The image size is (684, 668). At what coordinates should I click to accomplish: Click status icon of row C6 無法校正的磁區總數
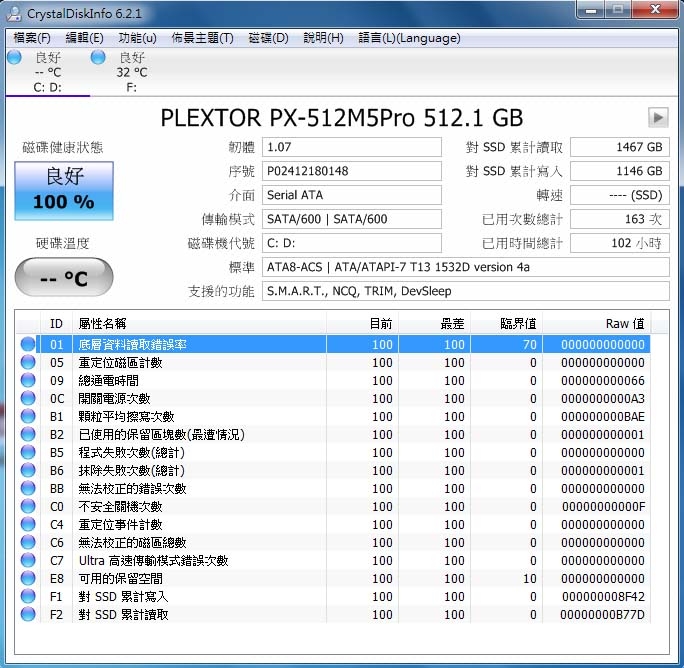point(28,542)
